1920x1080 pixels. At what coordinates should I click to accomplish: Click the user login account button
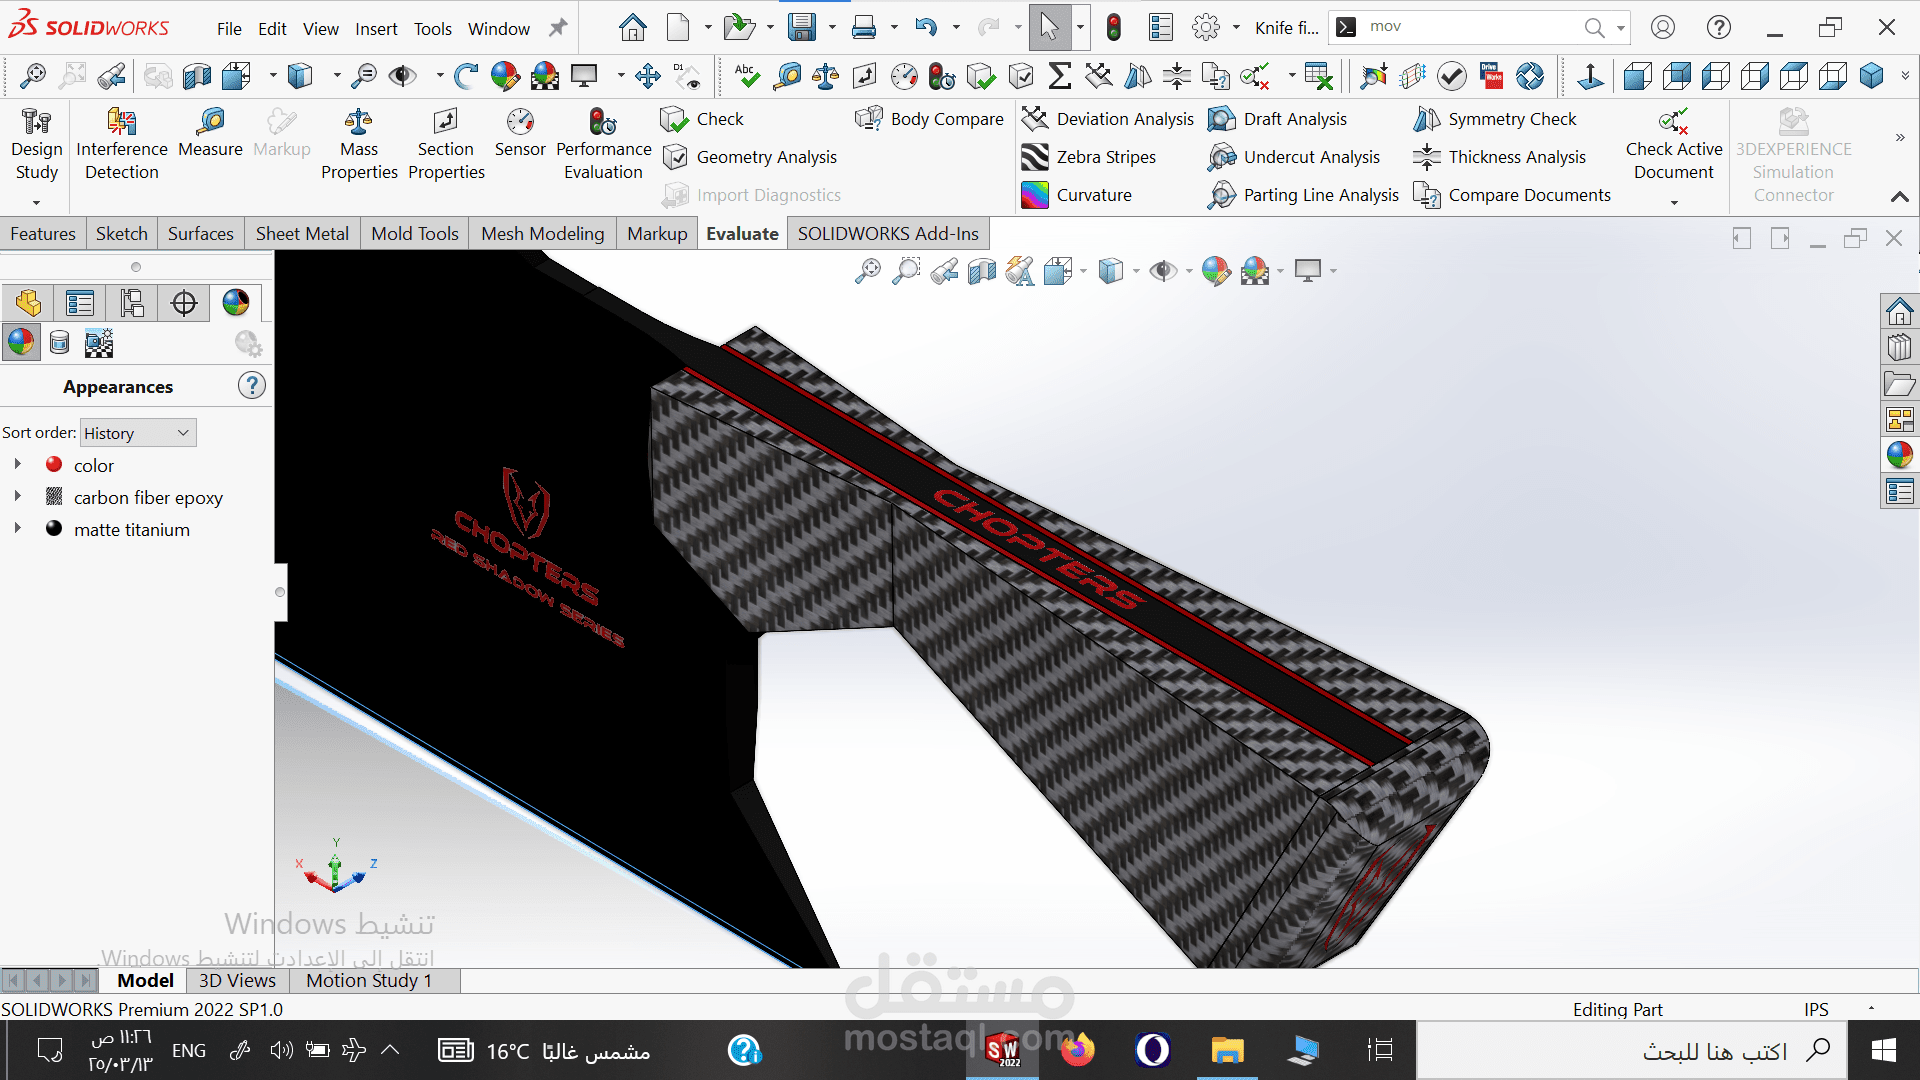point(1663,27)
